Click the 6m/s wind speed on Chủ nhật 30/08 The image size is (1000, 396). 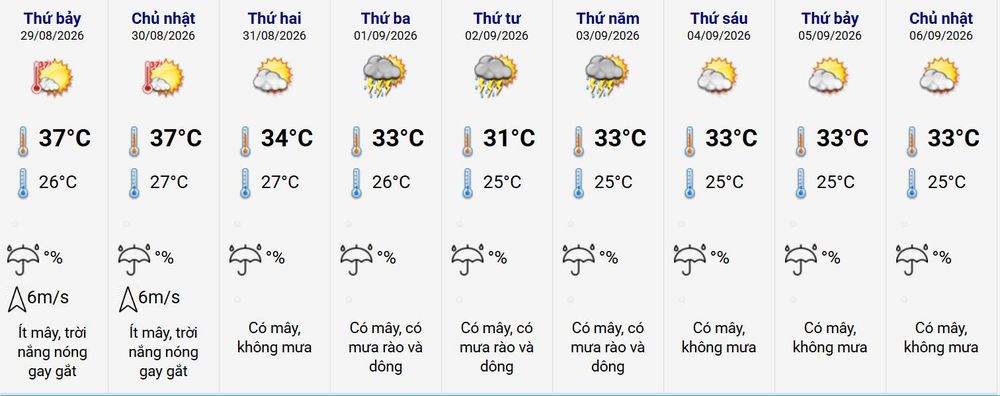click(x=159, y=297)
